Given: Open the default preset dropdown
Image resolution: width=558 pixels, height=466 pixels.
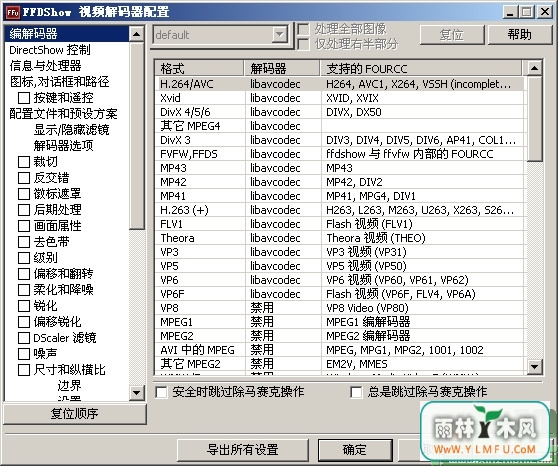Looking at the screenshot, I should click(280, 35).
